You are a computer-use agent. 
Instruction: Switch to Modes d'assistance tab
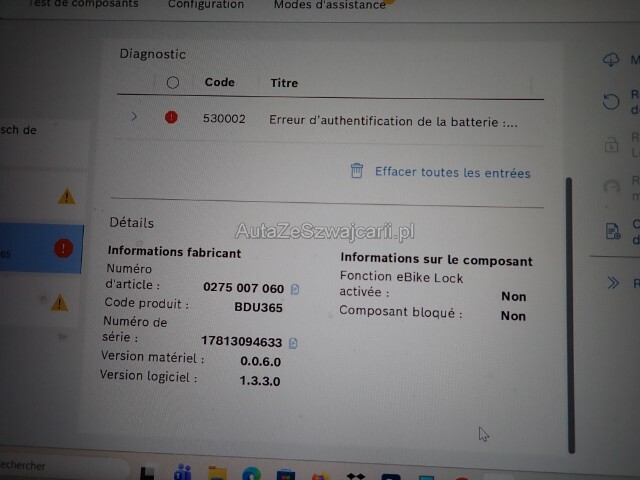tap(329, 5)
